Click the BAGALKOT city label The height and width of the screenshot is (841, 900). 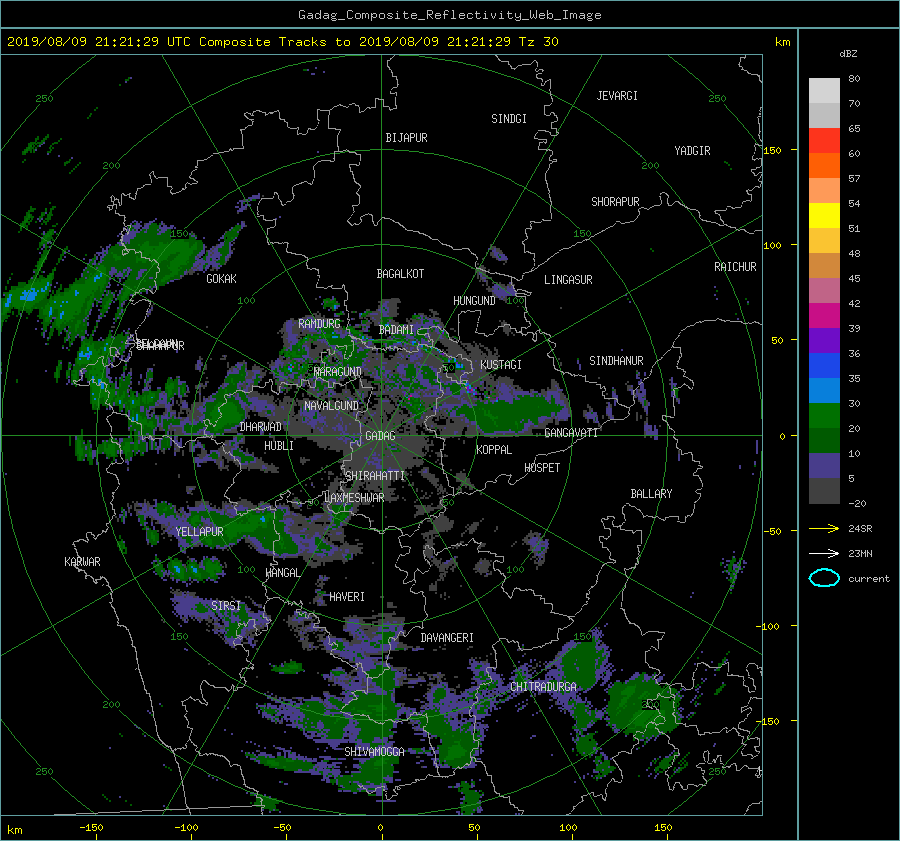(x=400, y=274)
